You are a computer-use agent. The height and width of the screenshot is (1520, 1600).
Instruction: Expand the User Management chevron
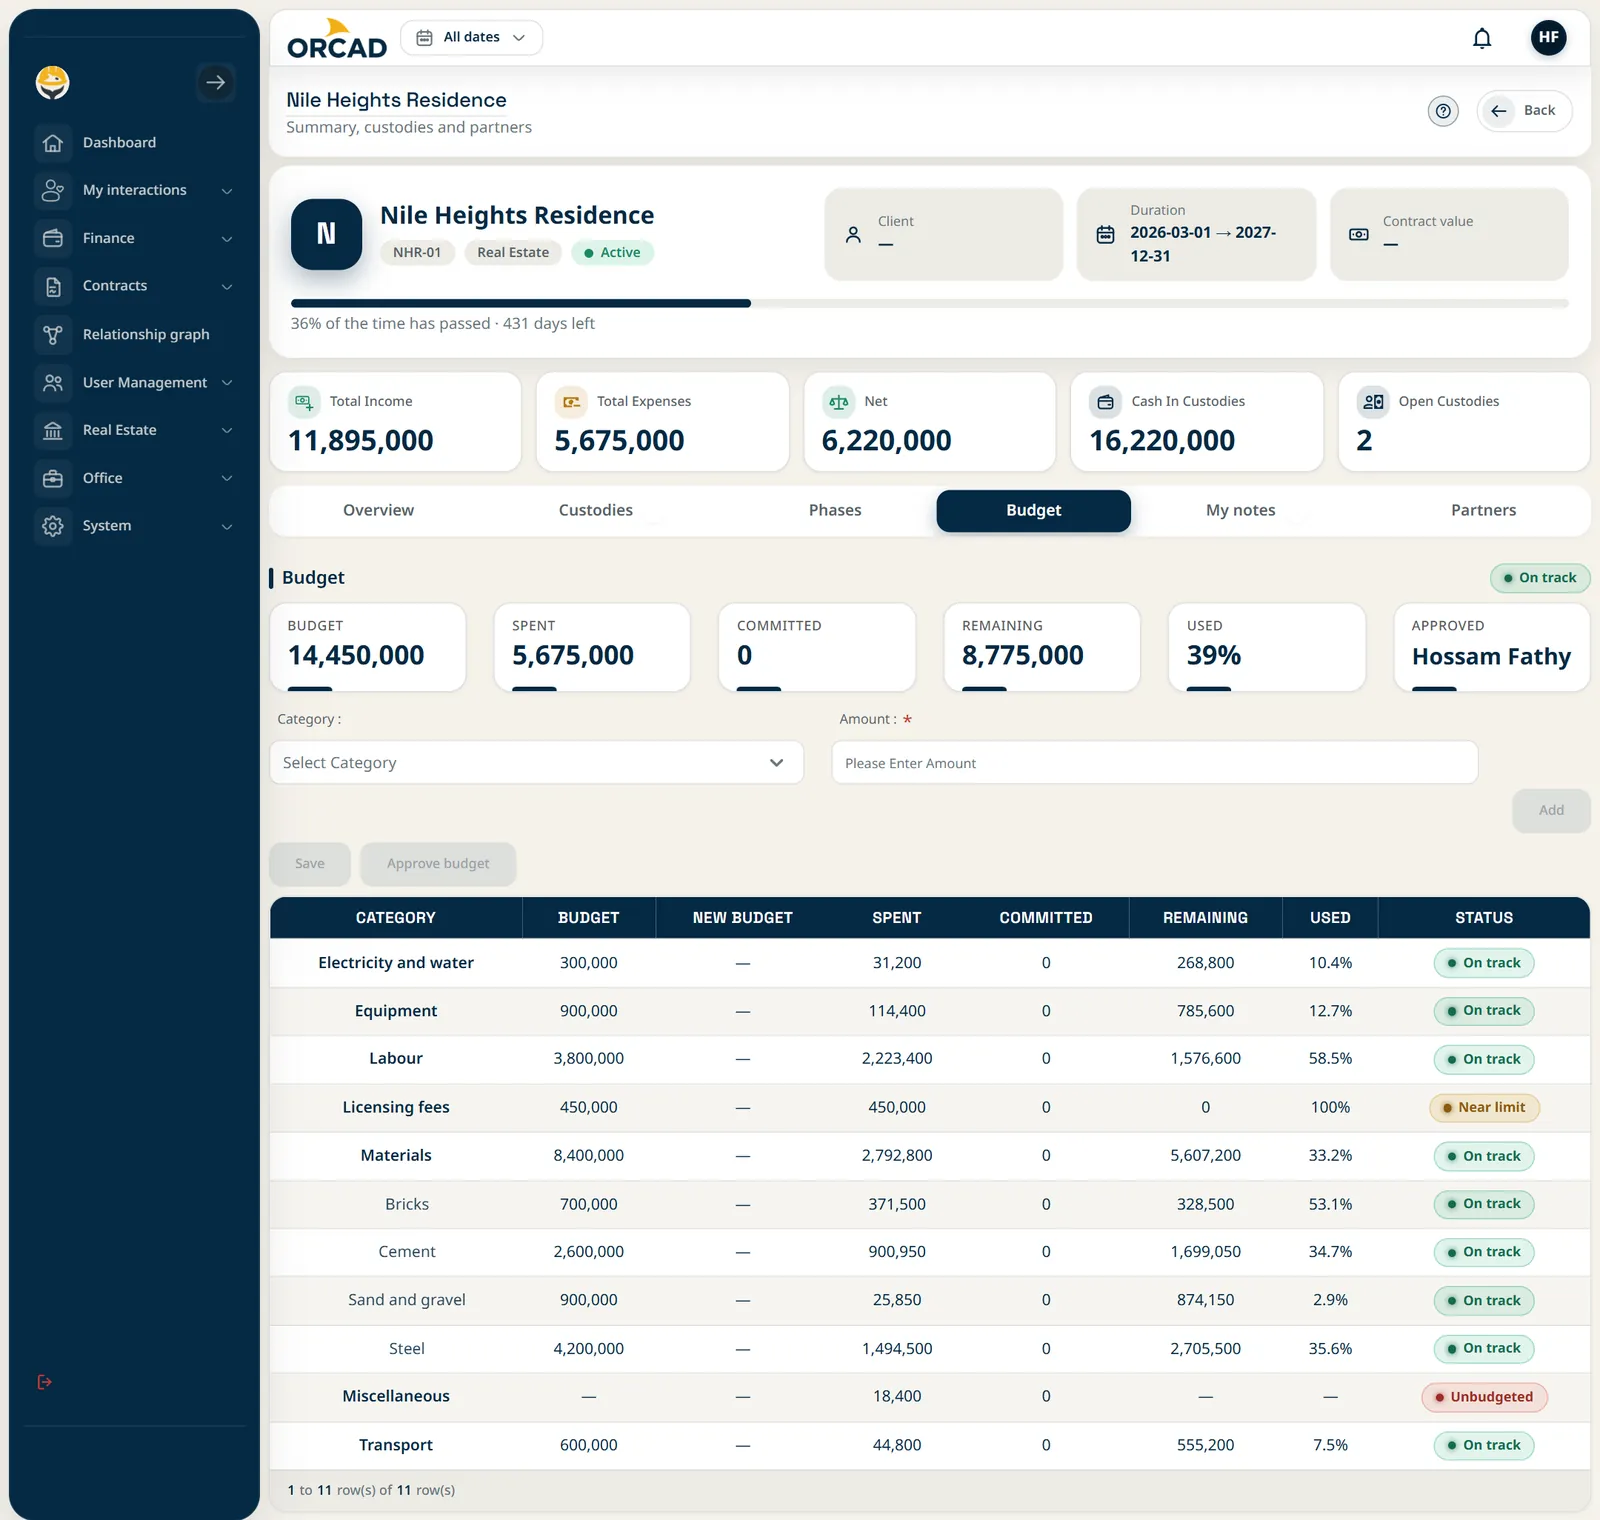click(x=227, y=383)
